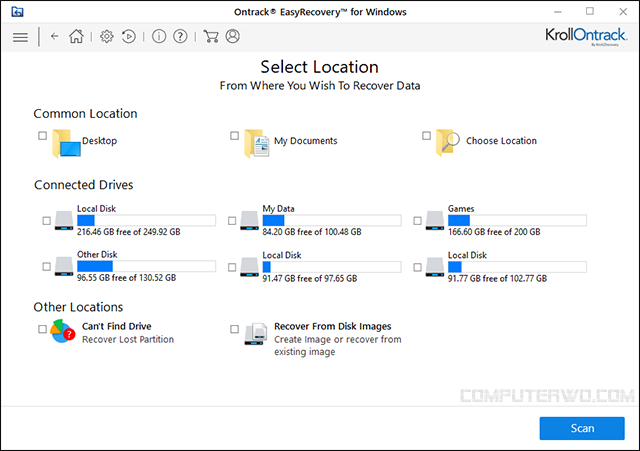Click the Home icon
640x451 pixels.
(x=76, y=36)
